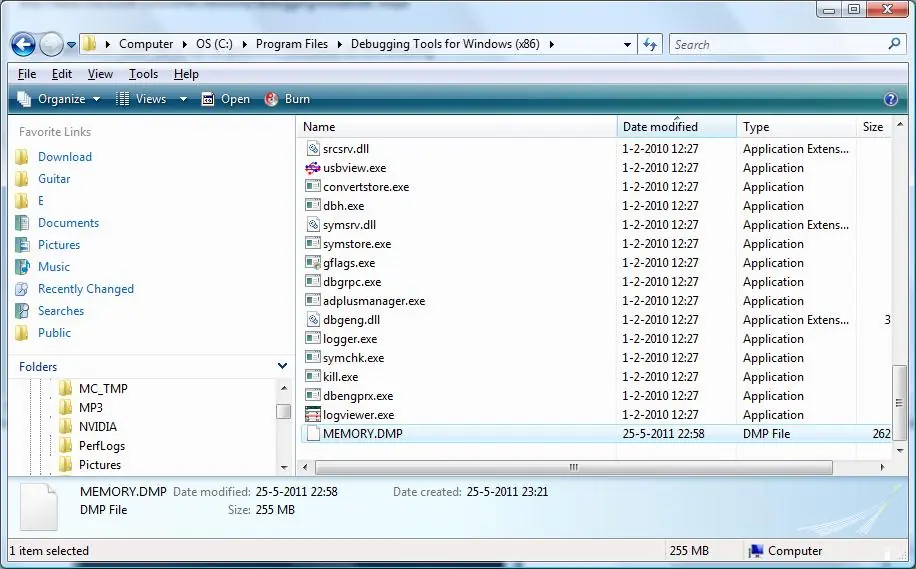Click the Recently Changed icon
Screen dimensions: 916x569
pyautogui.click(x=22, y=289)
